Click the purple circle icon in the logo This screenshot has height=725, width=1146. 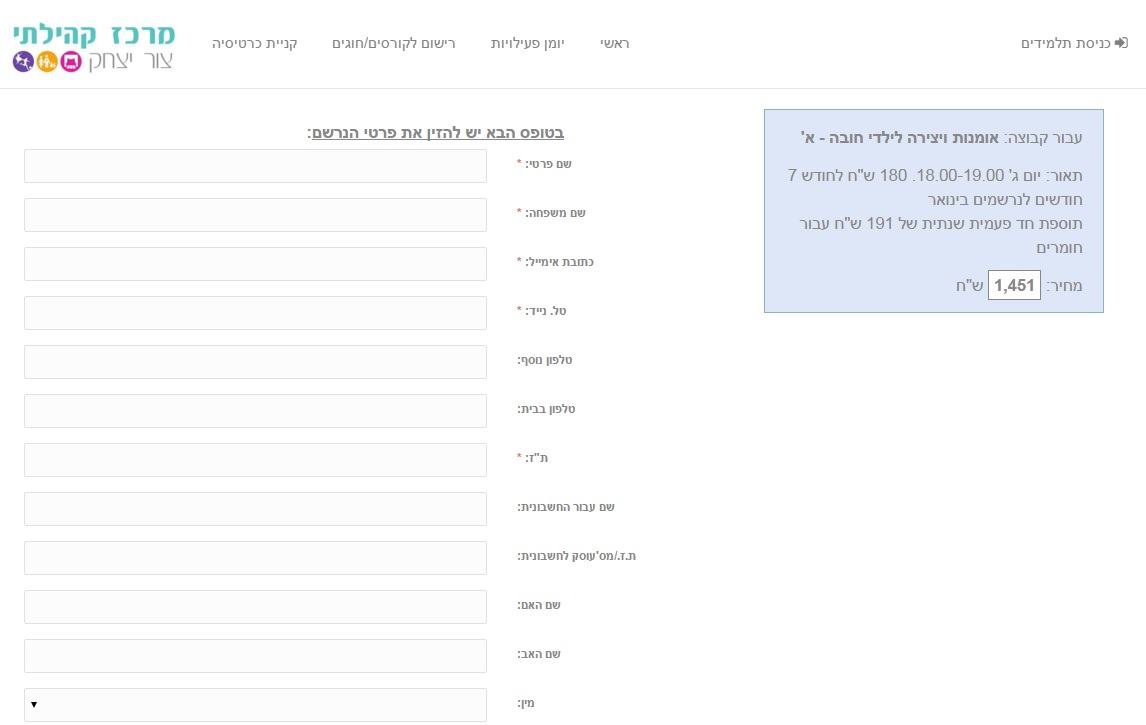point(22,62)
